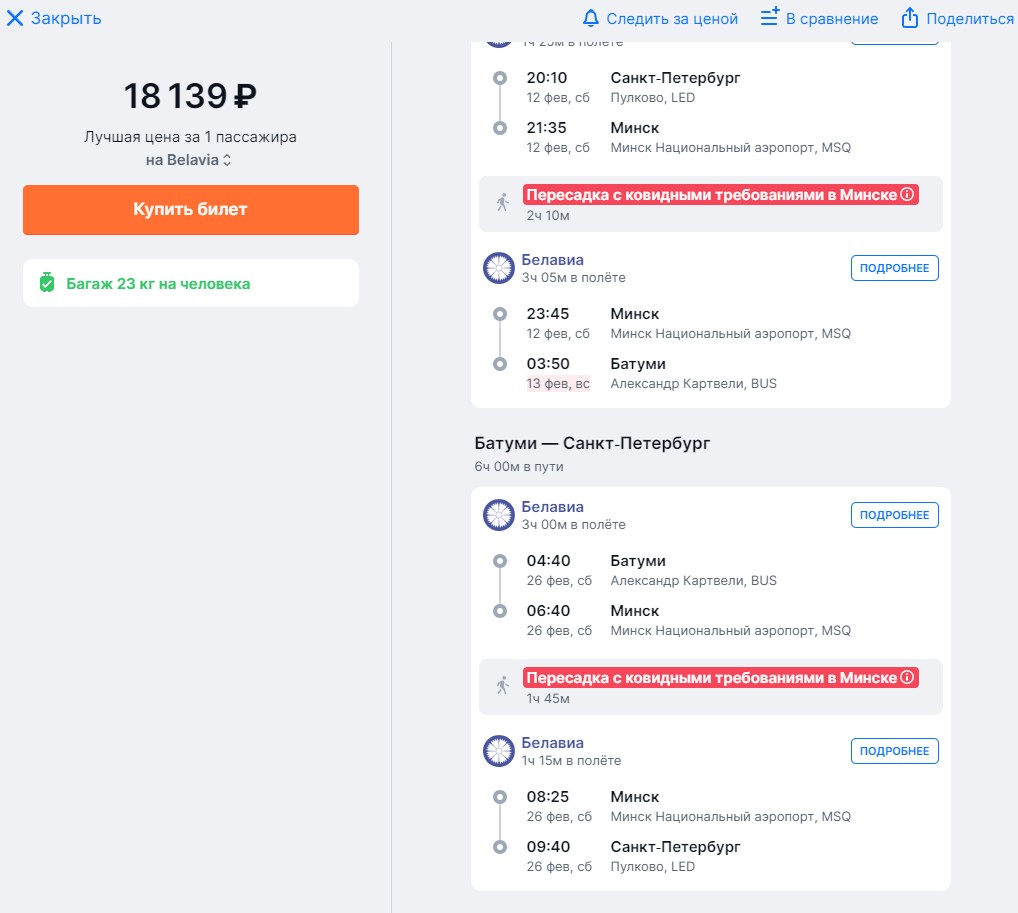1018x913 pixels.
Task: Choose Поделиться in the top bar
Action: (969, 19)
